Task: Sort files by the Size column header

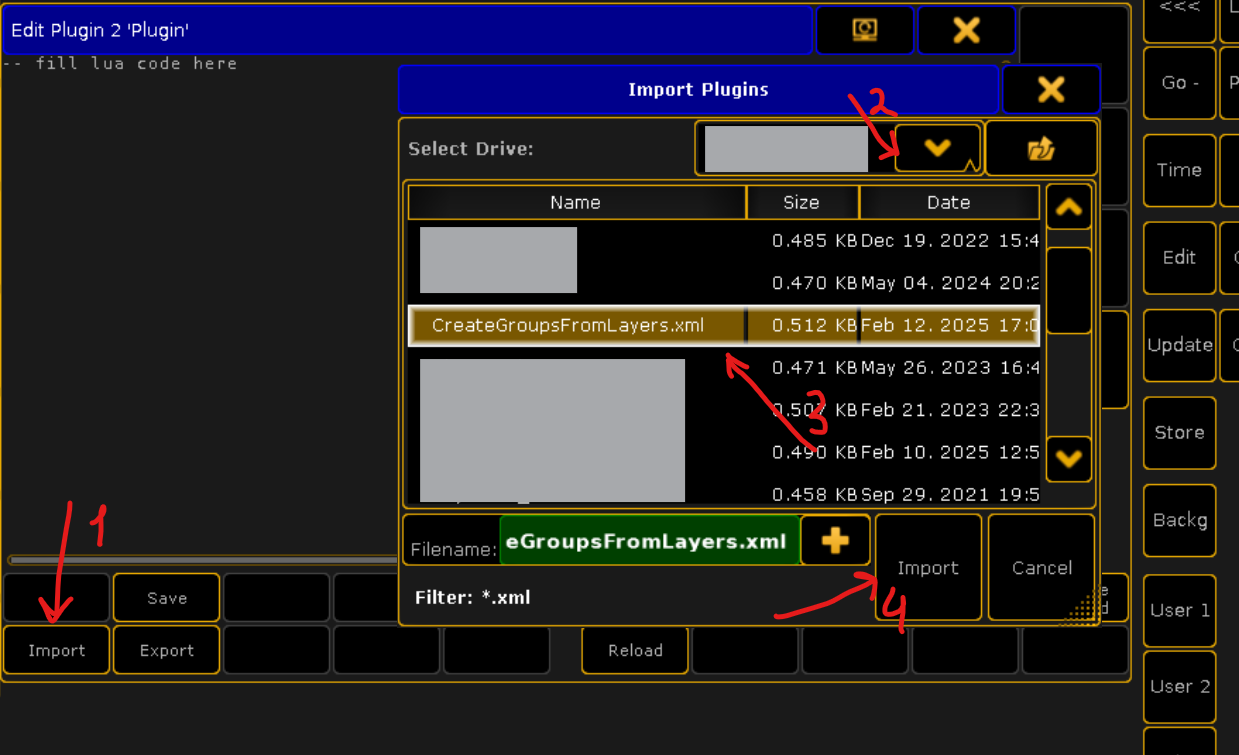Action: point(801,202)
